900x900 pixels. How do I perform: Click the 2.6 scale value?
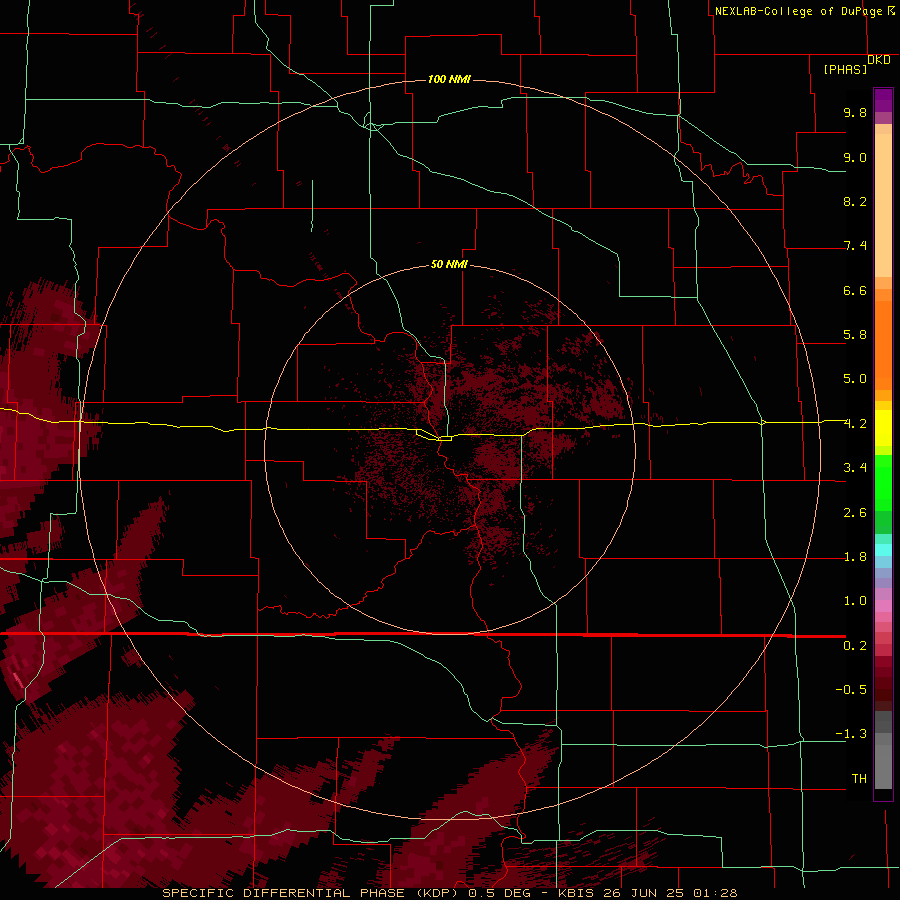855,513
